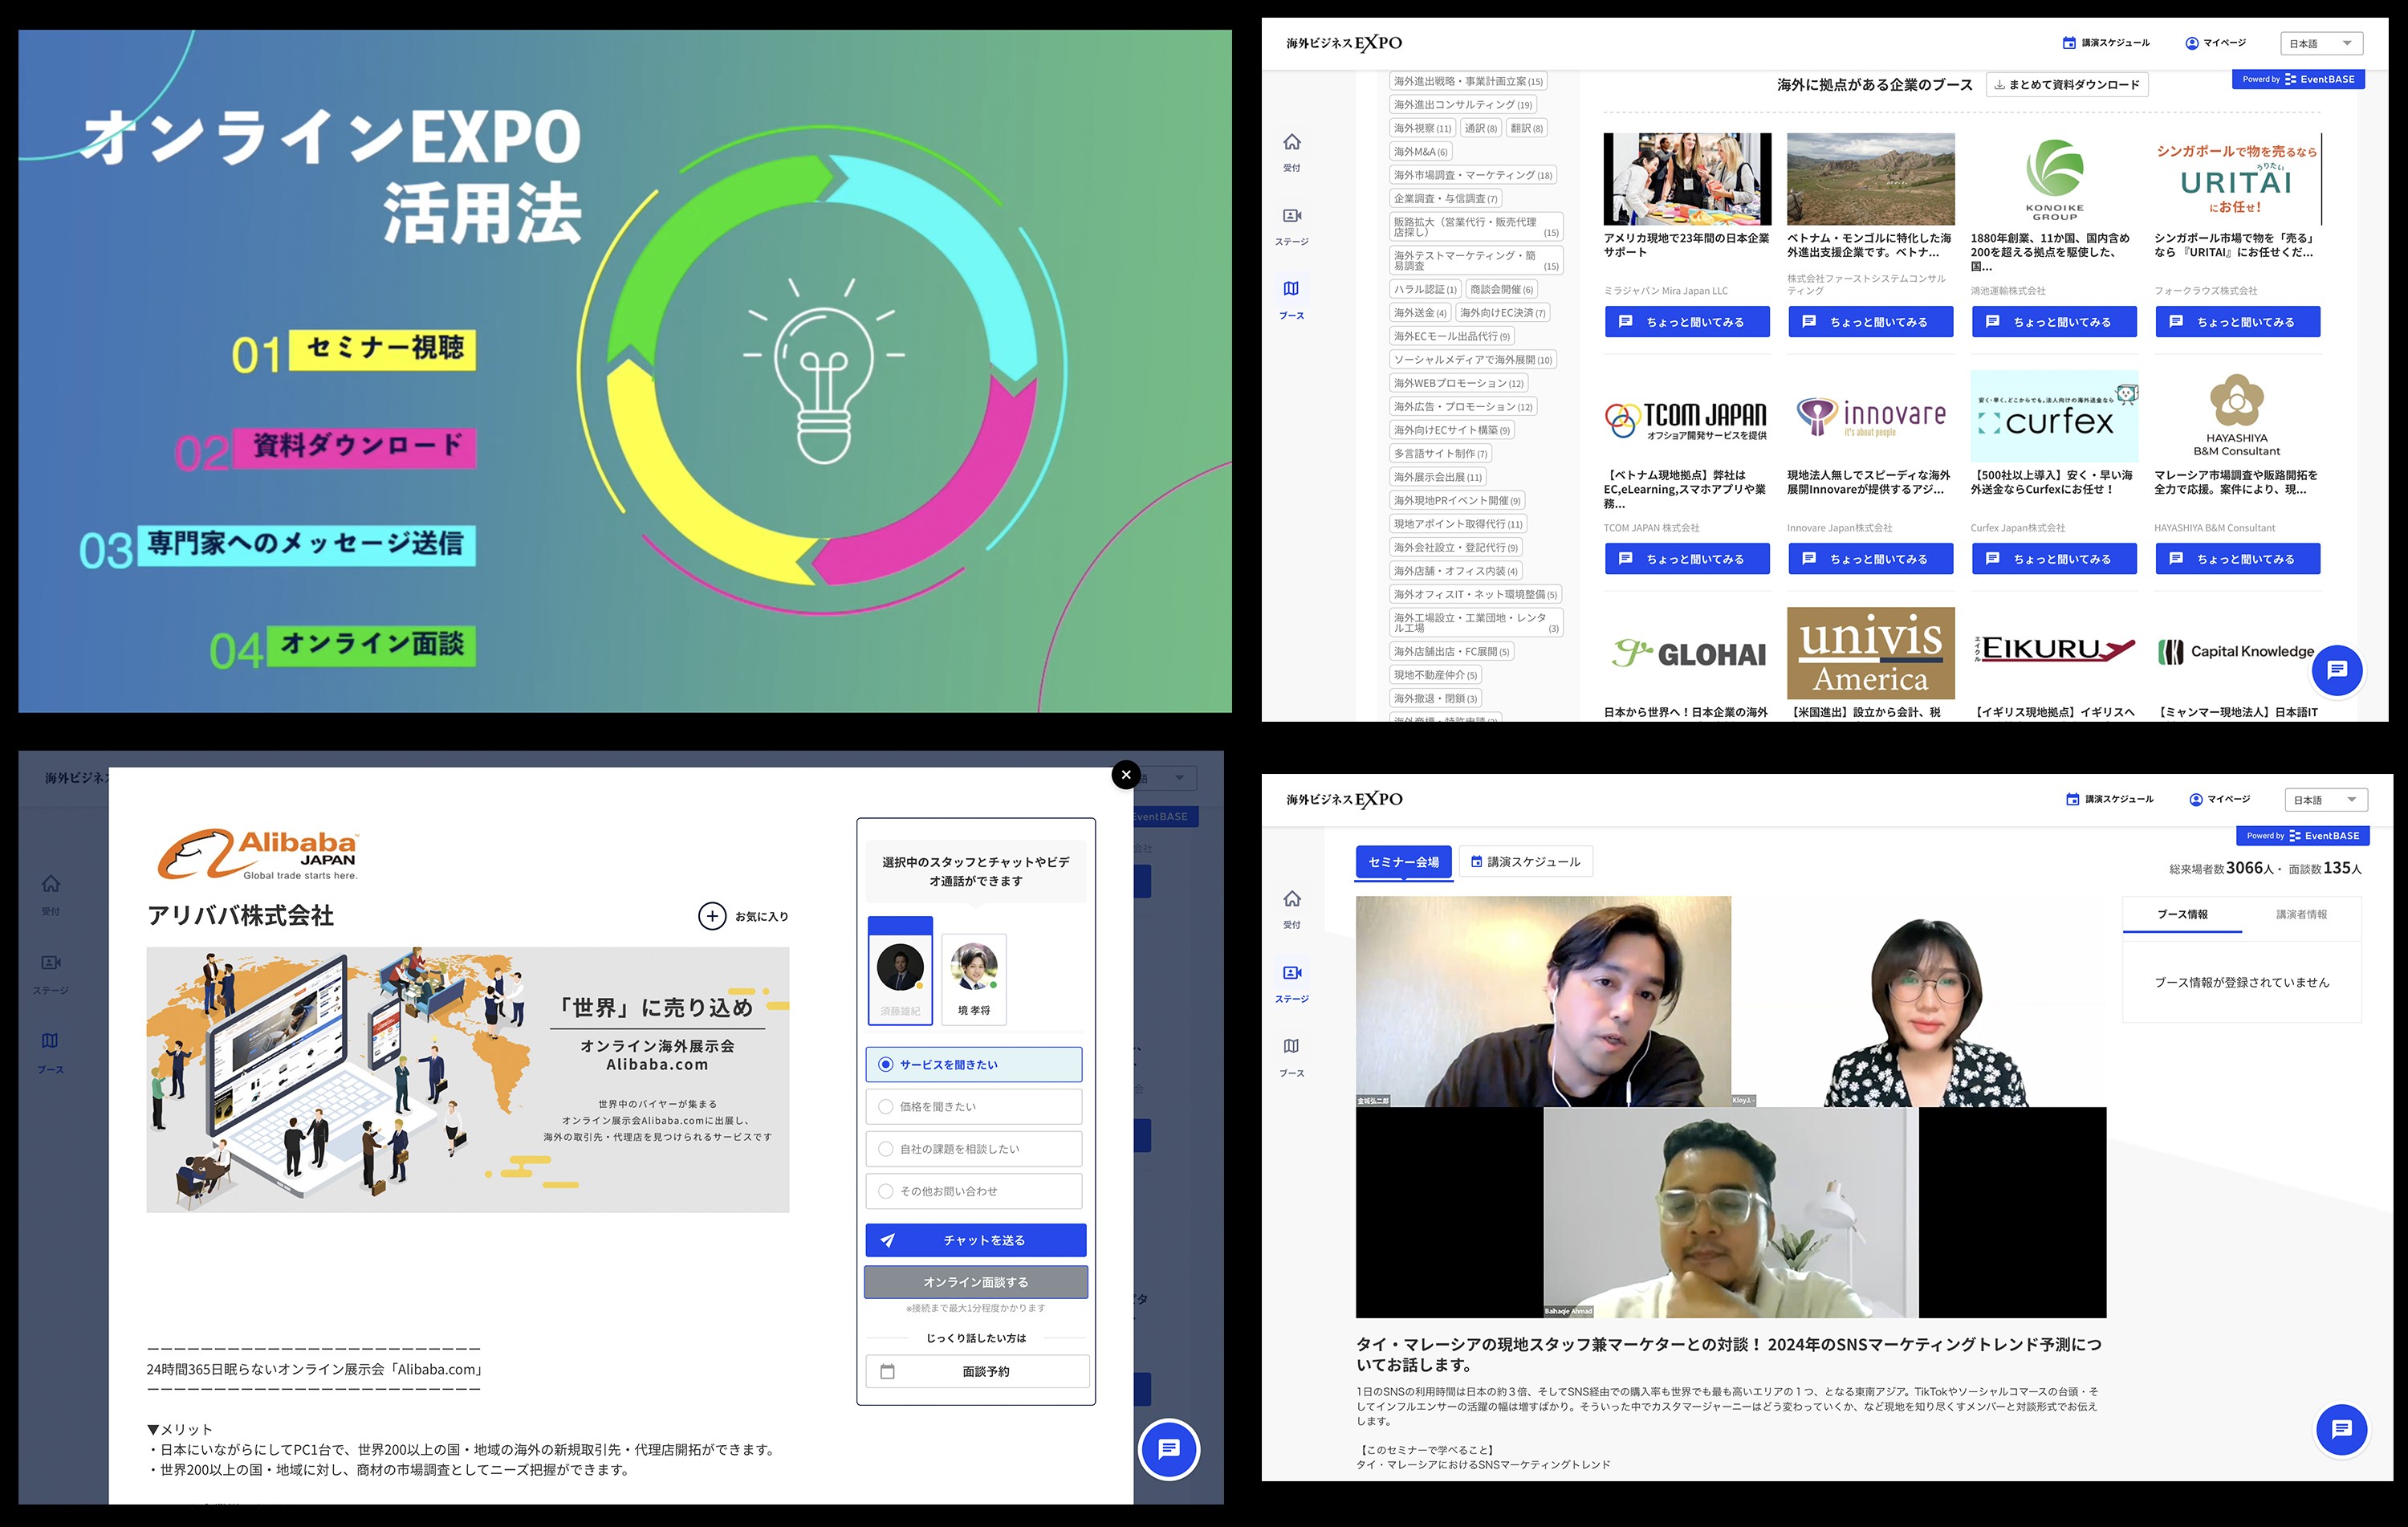Open 日本語 language dropdown on booth list page
Viewport: 2408px width, 1527px height.
(x=2321, y=44)
